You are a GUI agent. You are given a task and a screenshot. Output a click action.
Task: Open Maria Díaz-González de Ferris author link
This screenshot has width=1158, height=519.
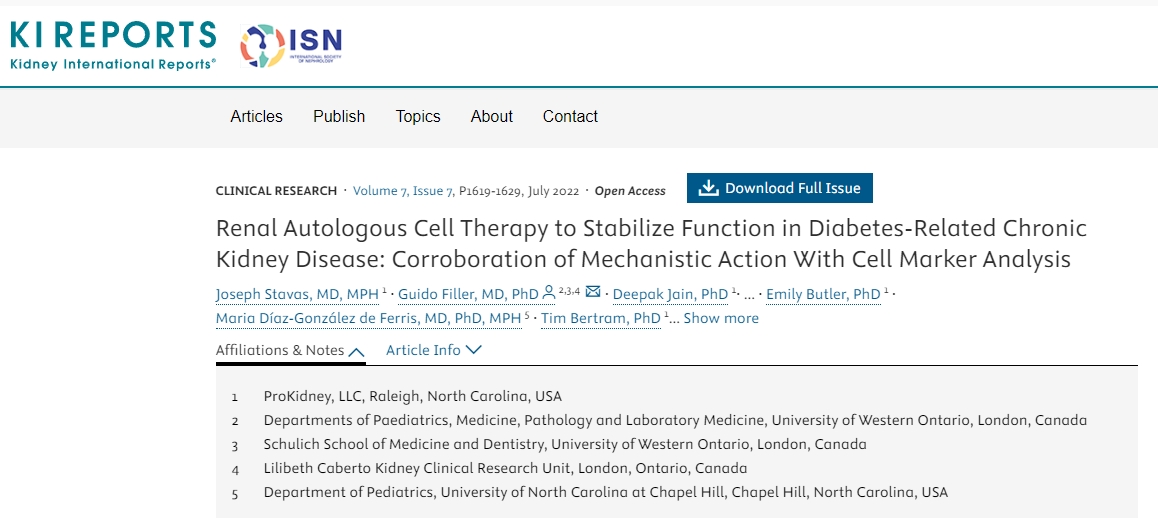368,318
